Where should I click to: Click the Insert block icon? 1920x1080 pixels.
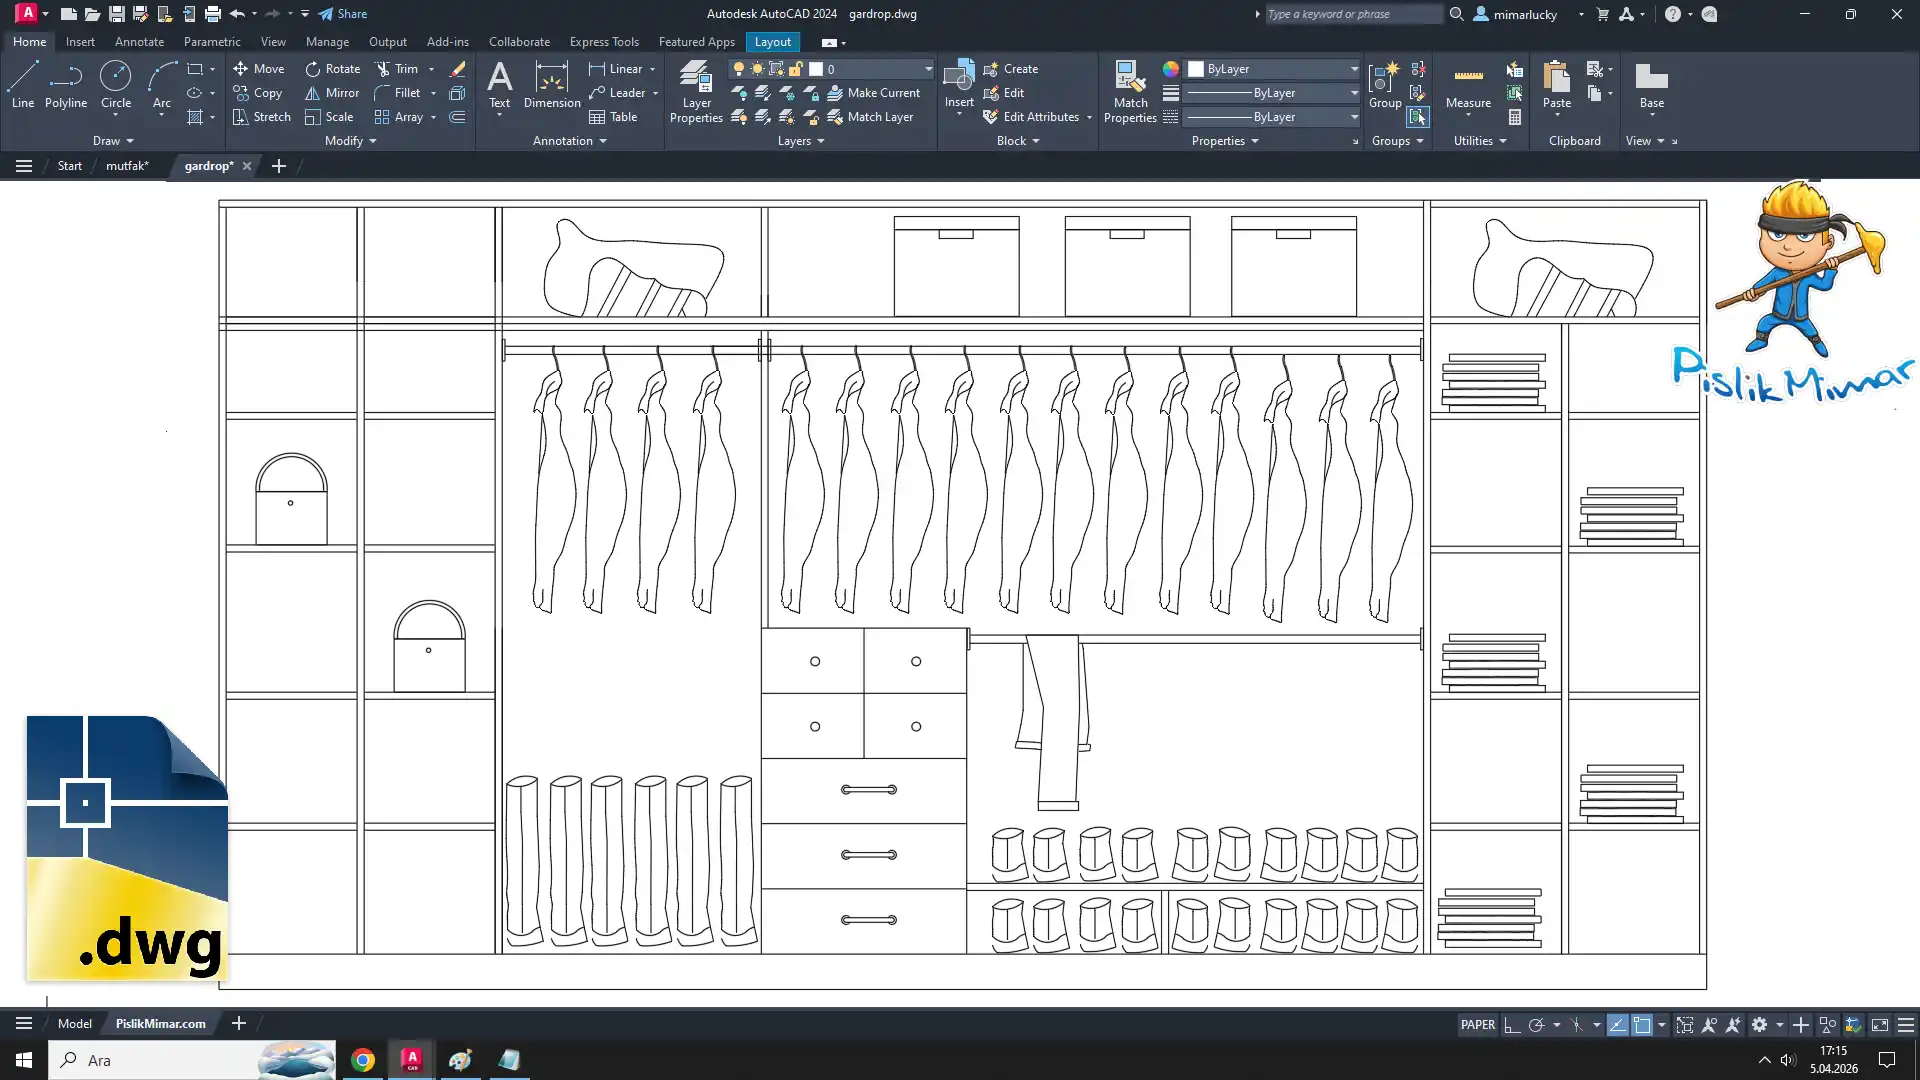(x=958, y=78)
